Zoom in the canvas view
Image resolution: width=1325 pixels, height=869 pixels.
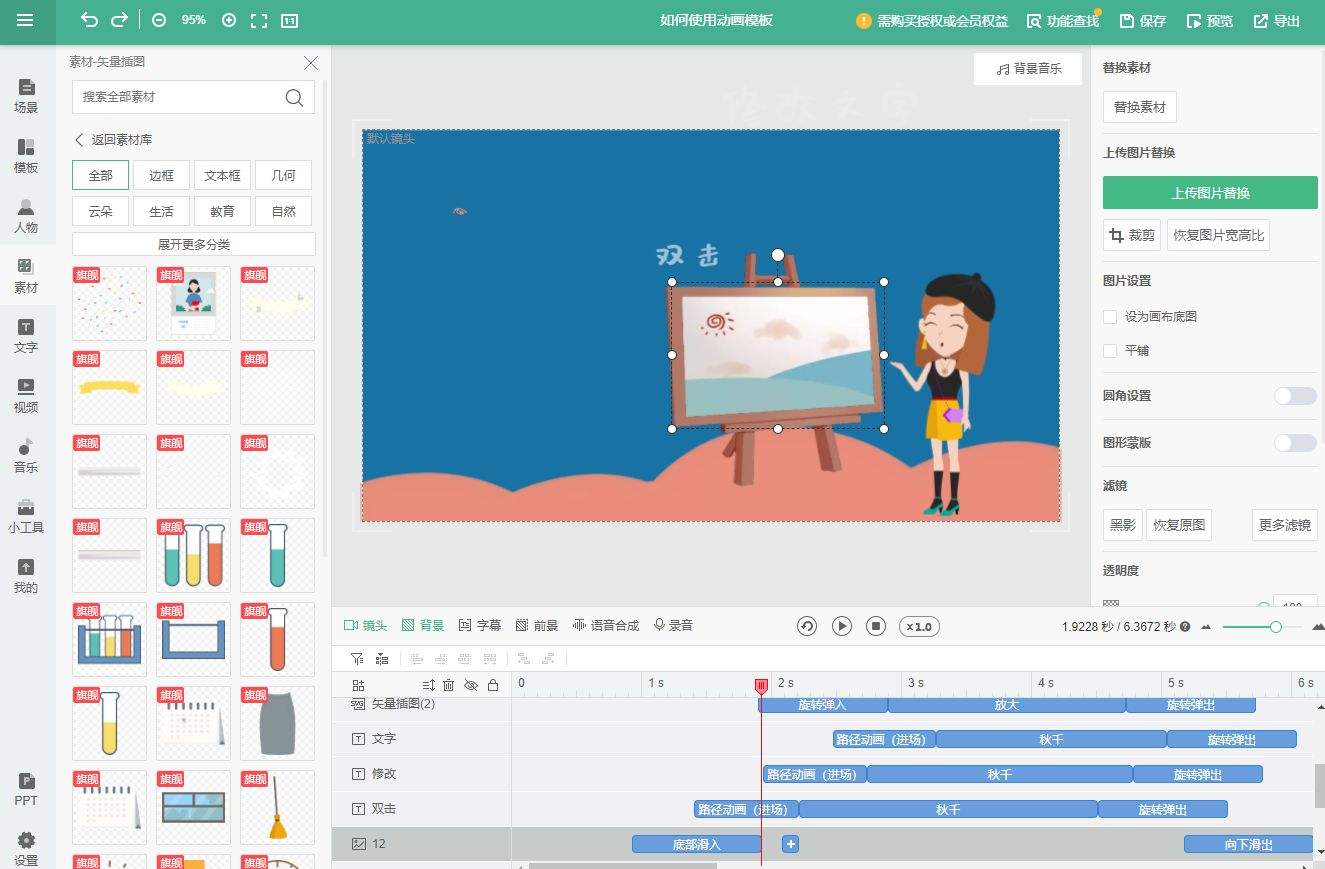(x=229, y=20)
